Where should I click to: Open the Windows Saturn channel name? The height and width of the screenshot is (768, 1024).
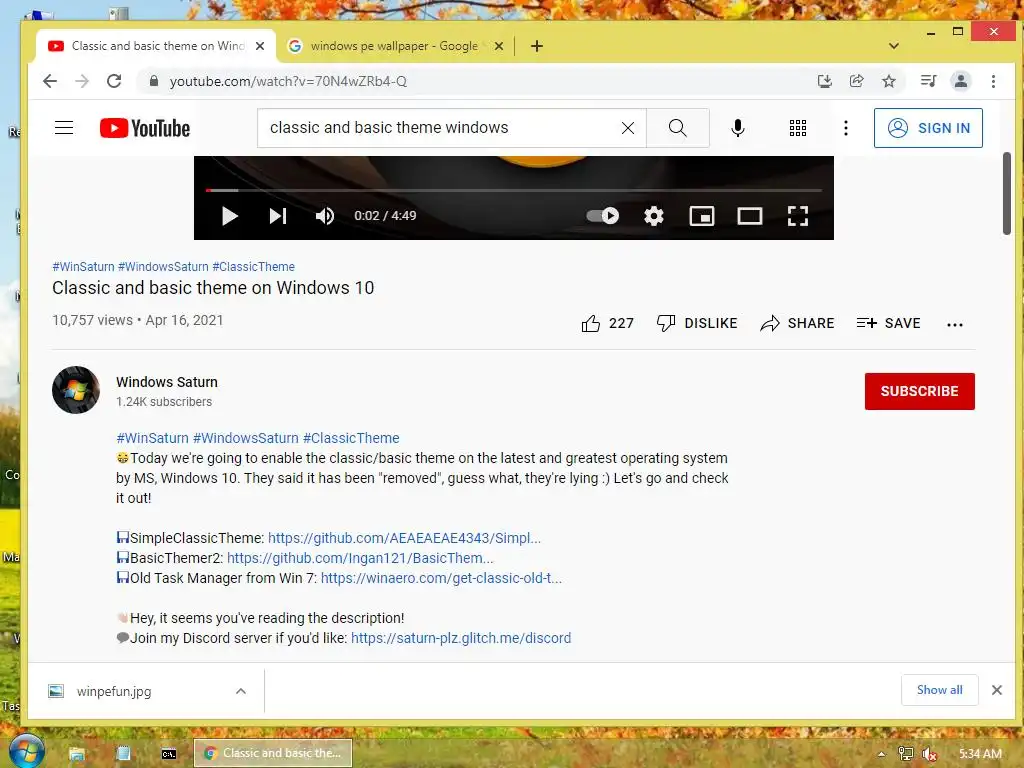(167, 382)
